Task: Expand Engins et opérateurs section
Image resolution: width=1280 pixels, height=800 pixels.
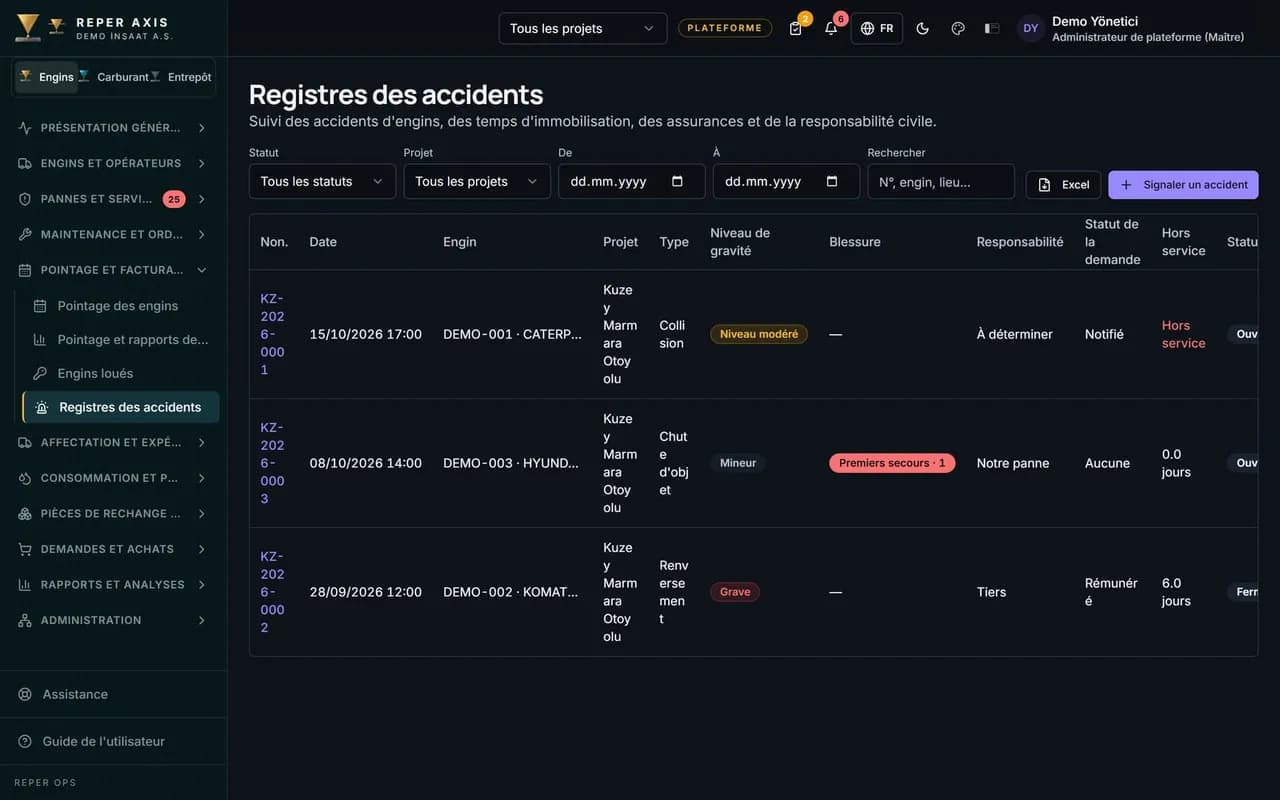Action: [113, 163]
